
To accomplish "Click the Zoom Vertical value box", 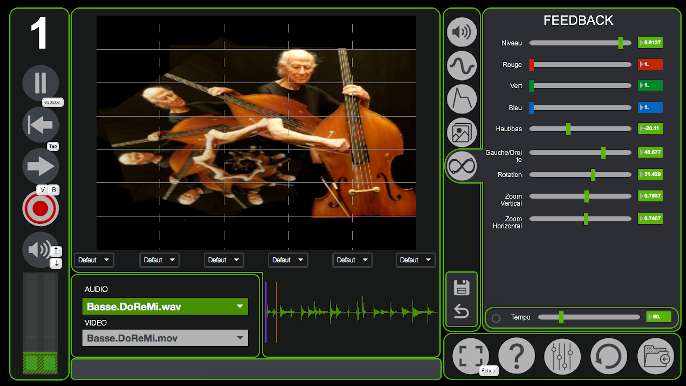I will [x=650, y=196].
